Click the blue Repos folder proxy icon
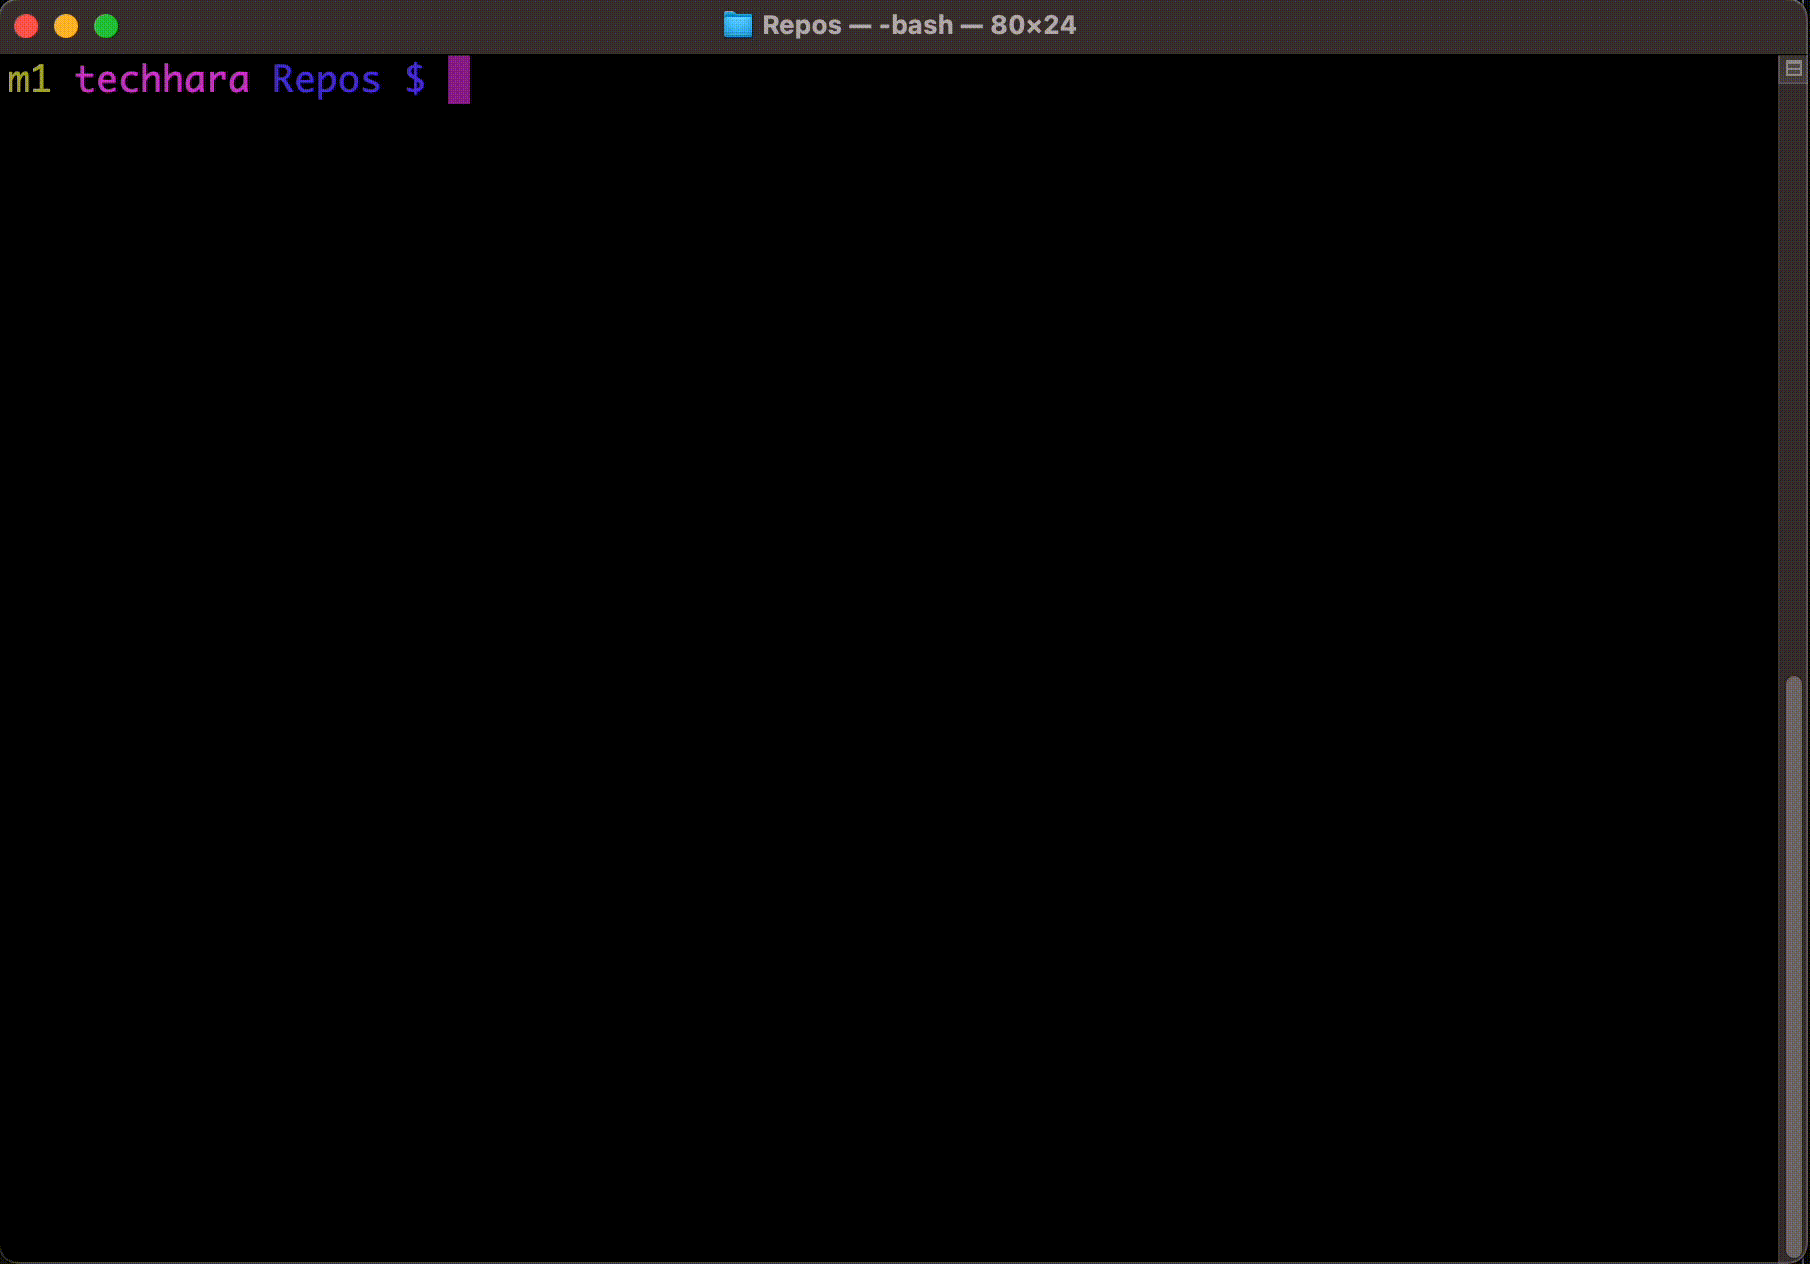The width and height of the screenshot is (1810, 1264). [737, 25]
